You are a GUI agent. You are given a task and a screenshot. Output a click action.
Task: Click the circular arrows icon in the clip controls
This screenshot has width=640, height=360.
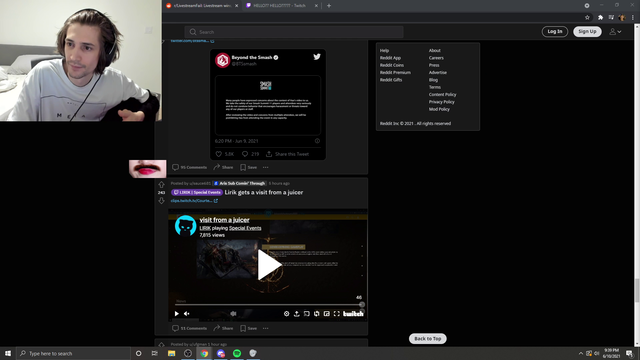317,313
